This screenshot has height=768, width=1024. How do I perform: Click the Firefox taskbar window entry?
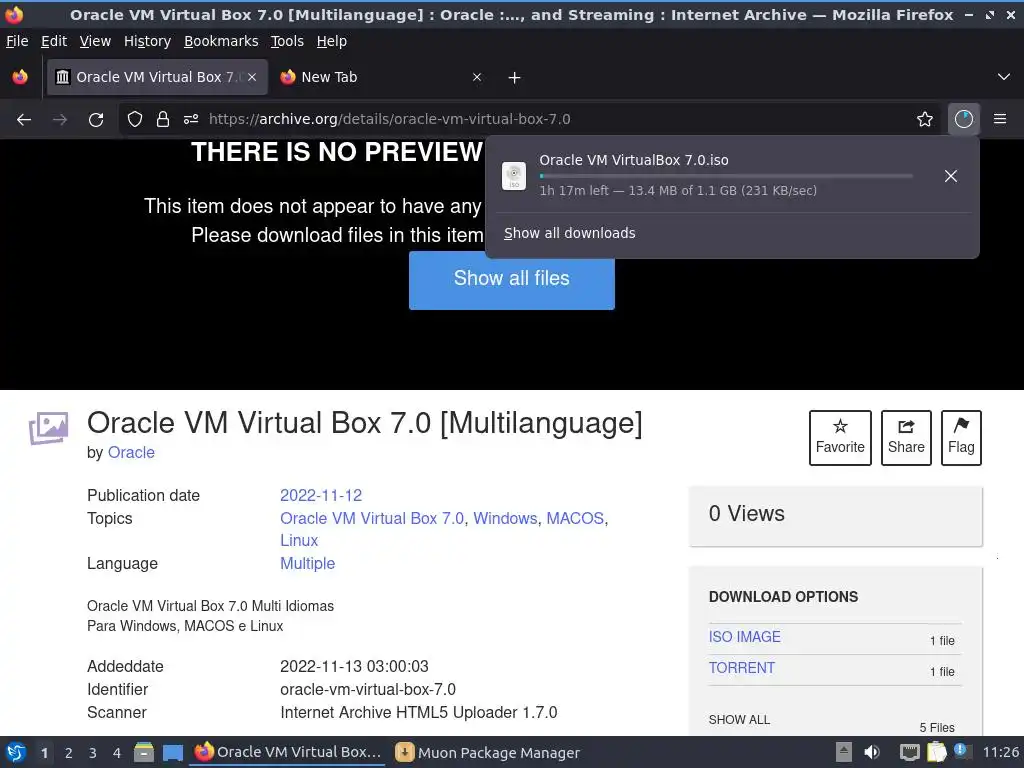288,752
